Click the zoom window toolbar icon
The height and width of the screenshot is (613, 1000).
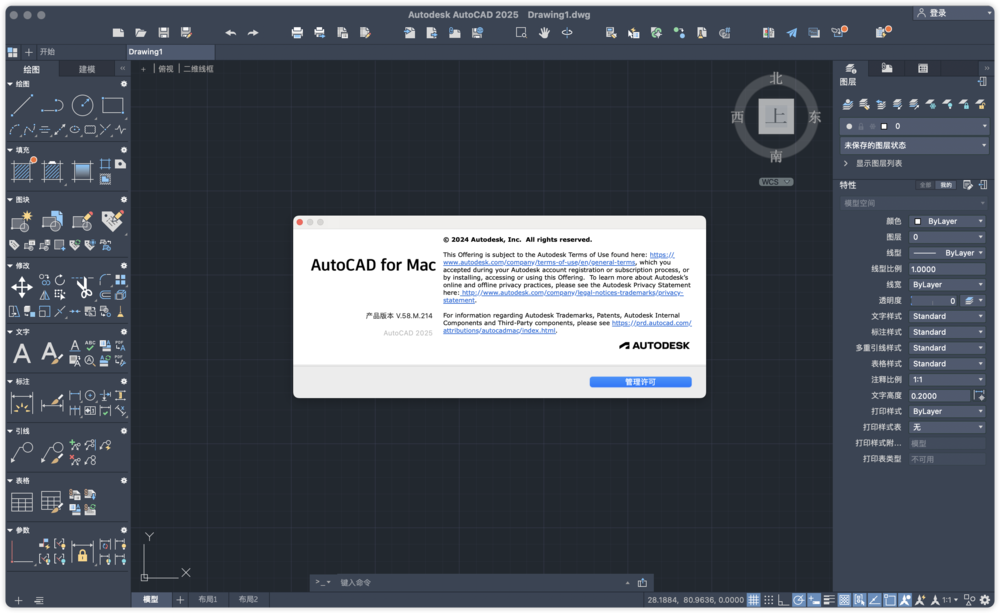[x=521, y=33]
